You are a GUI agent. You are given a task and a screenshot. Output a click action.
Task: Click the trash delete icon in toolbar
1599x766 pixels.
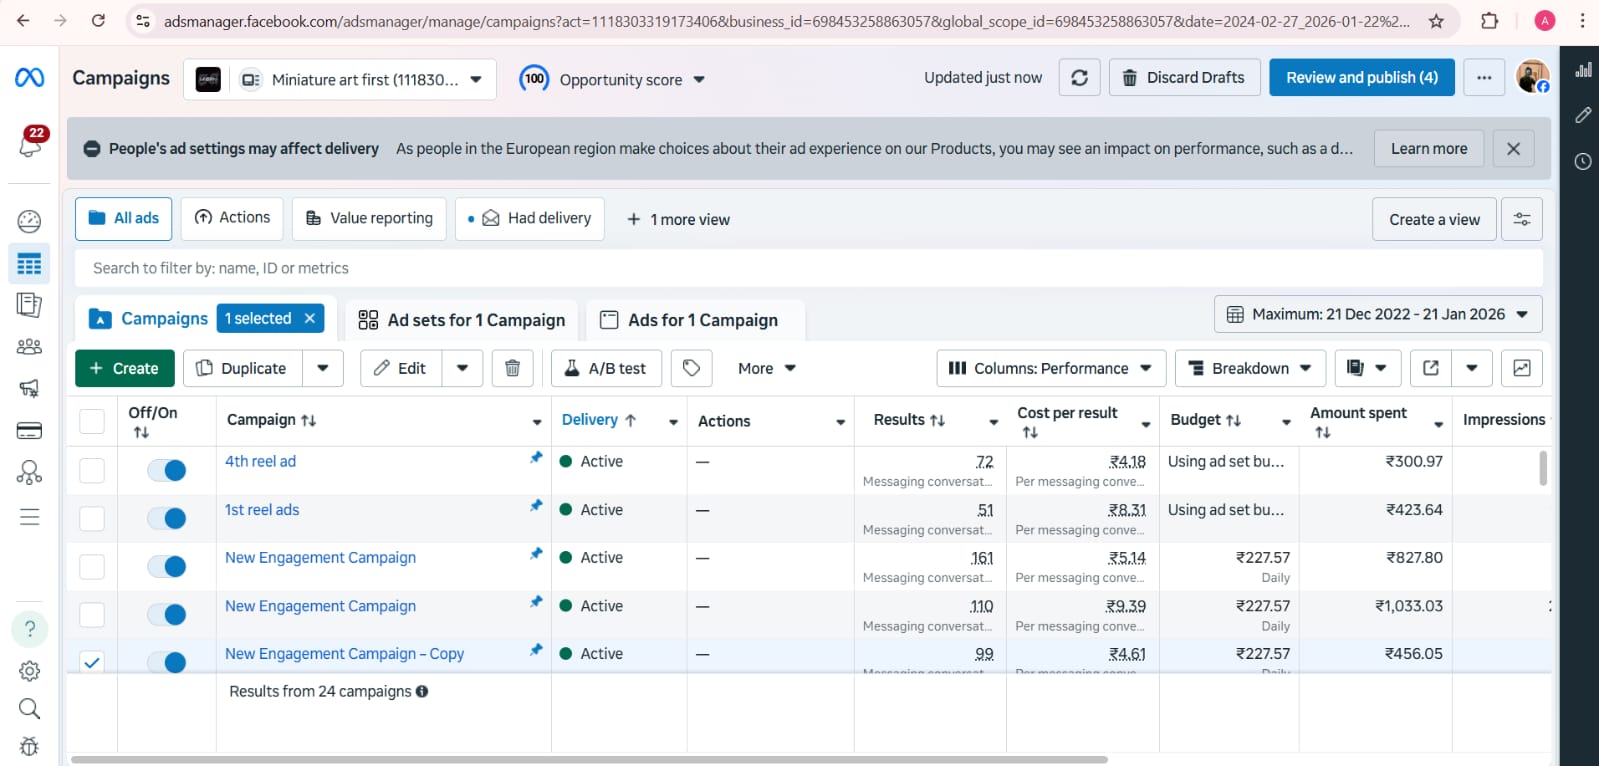point(512,368)
